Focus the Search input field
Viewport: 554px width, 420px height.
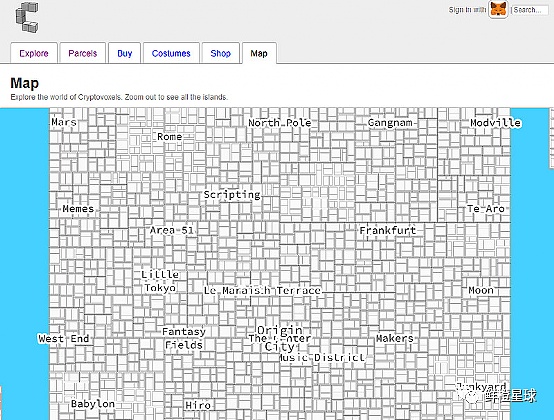[529, 10]
